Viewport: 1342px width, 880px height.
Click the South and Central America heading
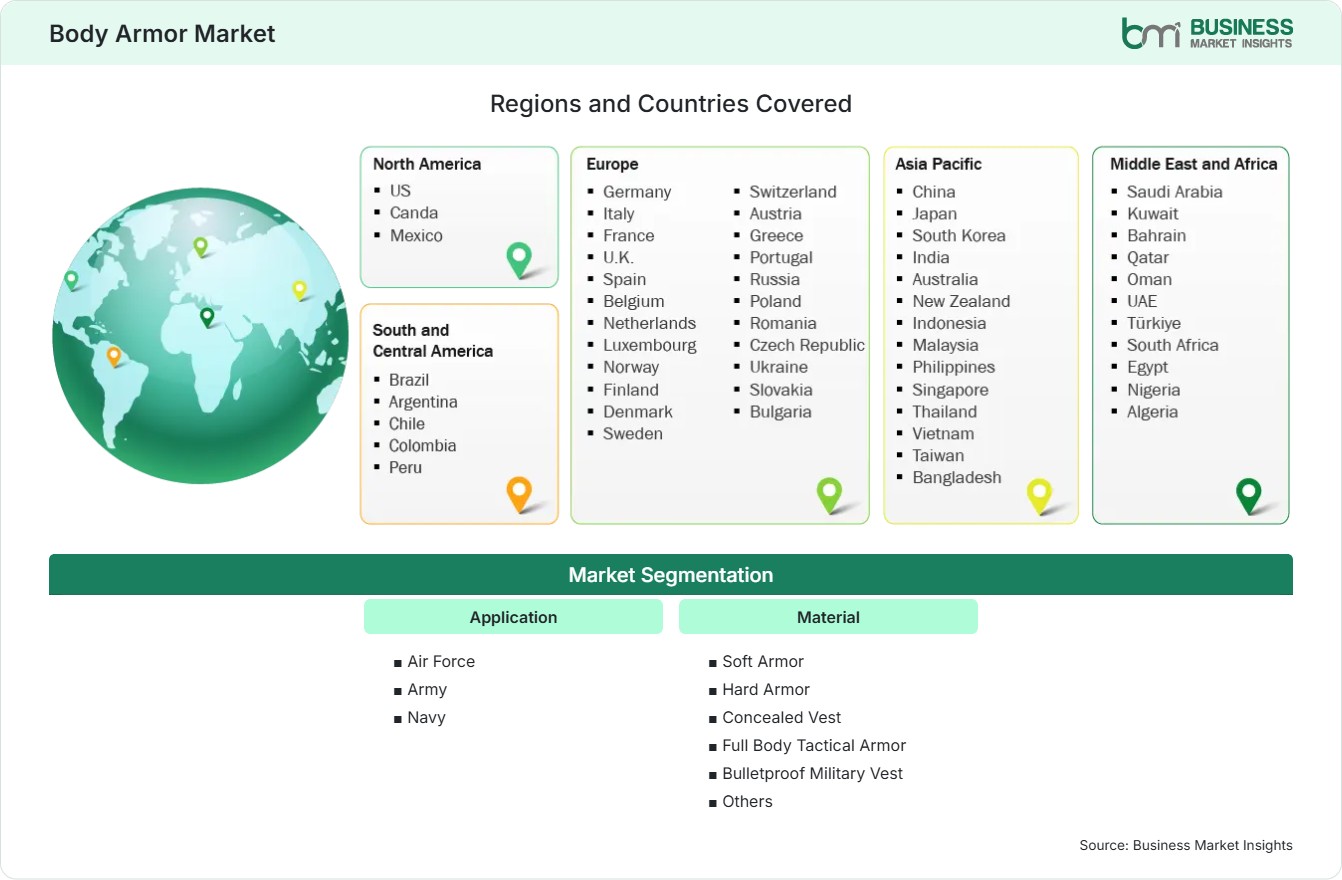point(433,340)
